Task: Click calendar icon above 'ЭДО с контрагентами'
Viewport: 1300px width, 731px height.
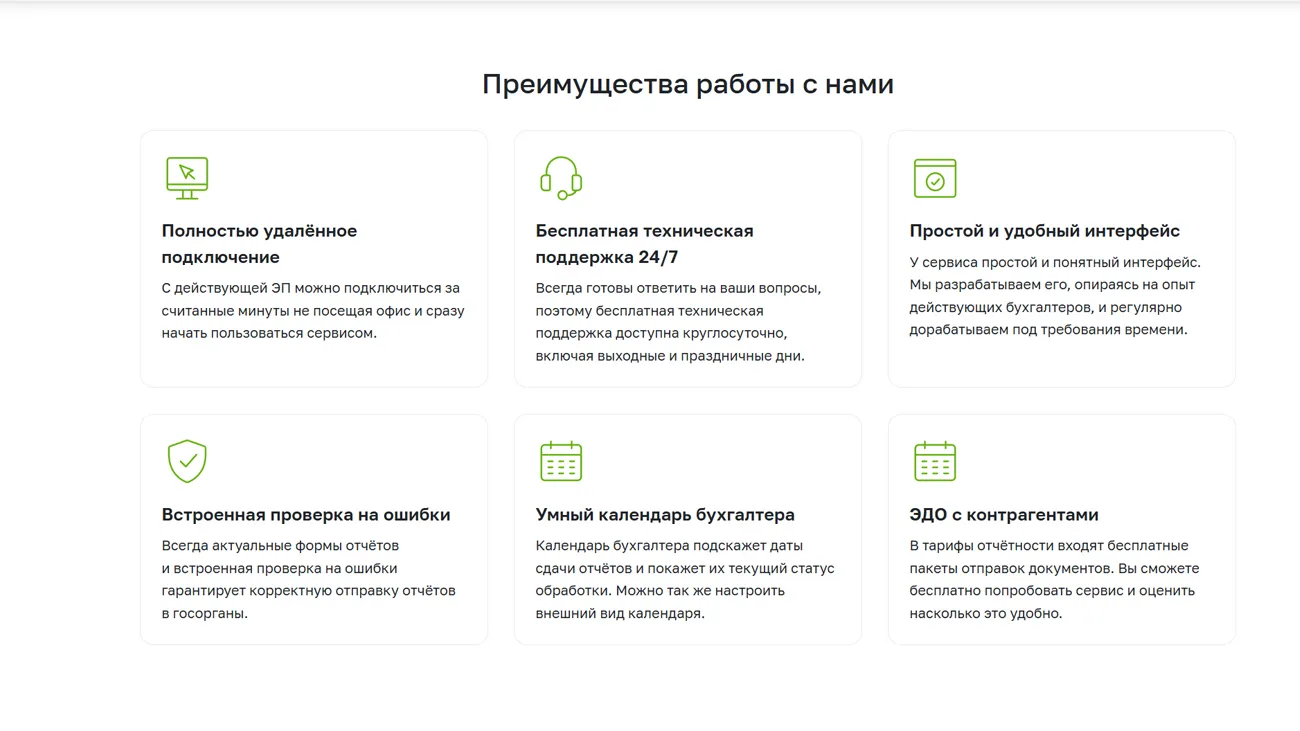Action: click(x=935, y=461)
